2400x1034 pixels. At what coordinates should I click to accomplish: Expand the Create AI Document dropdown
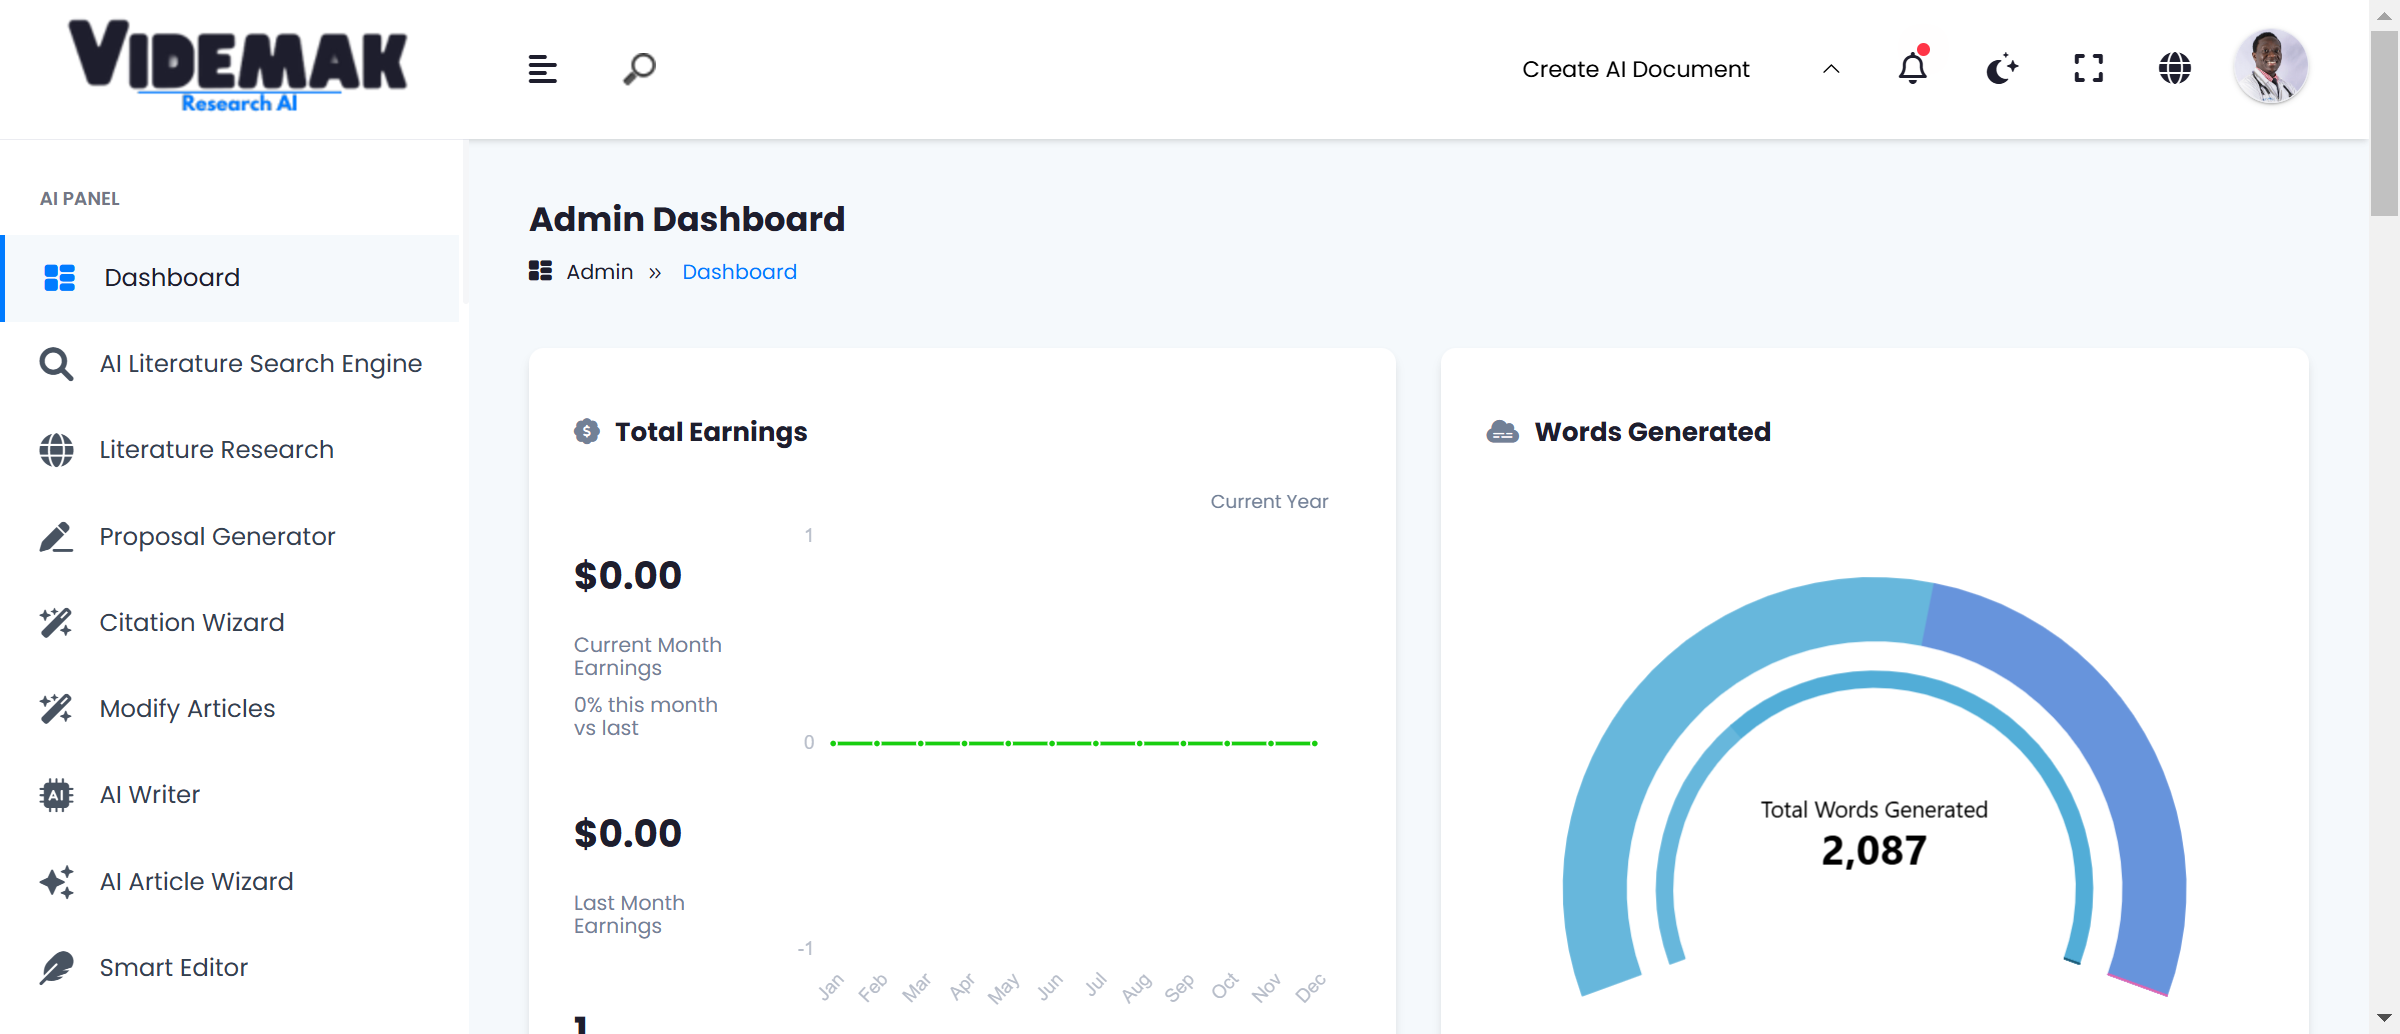click(1635, 69)
